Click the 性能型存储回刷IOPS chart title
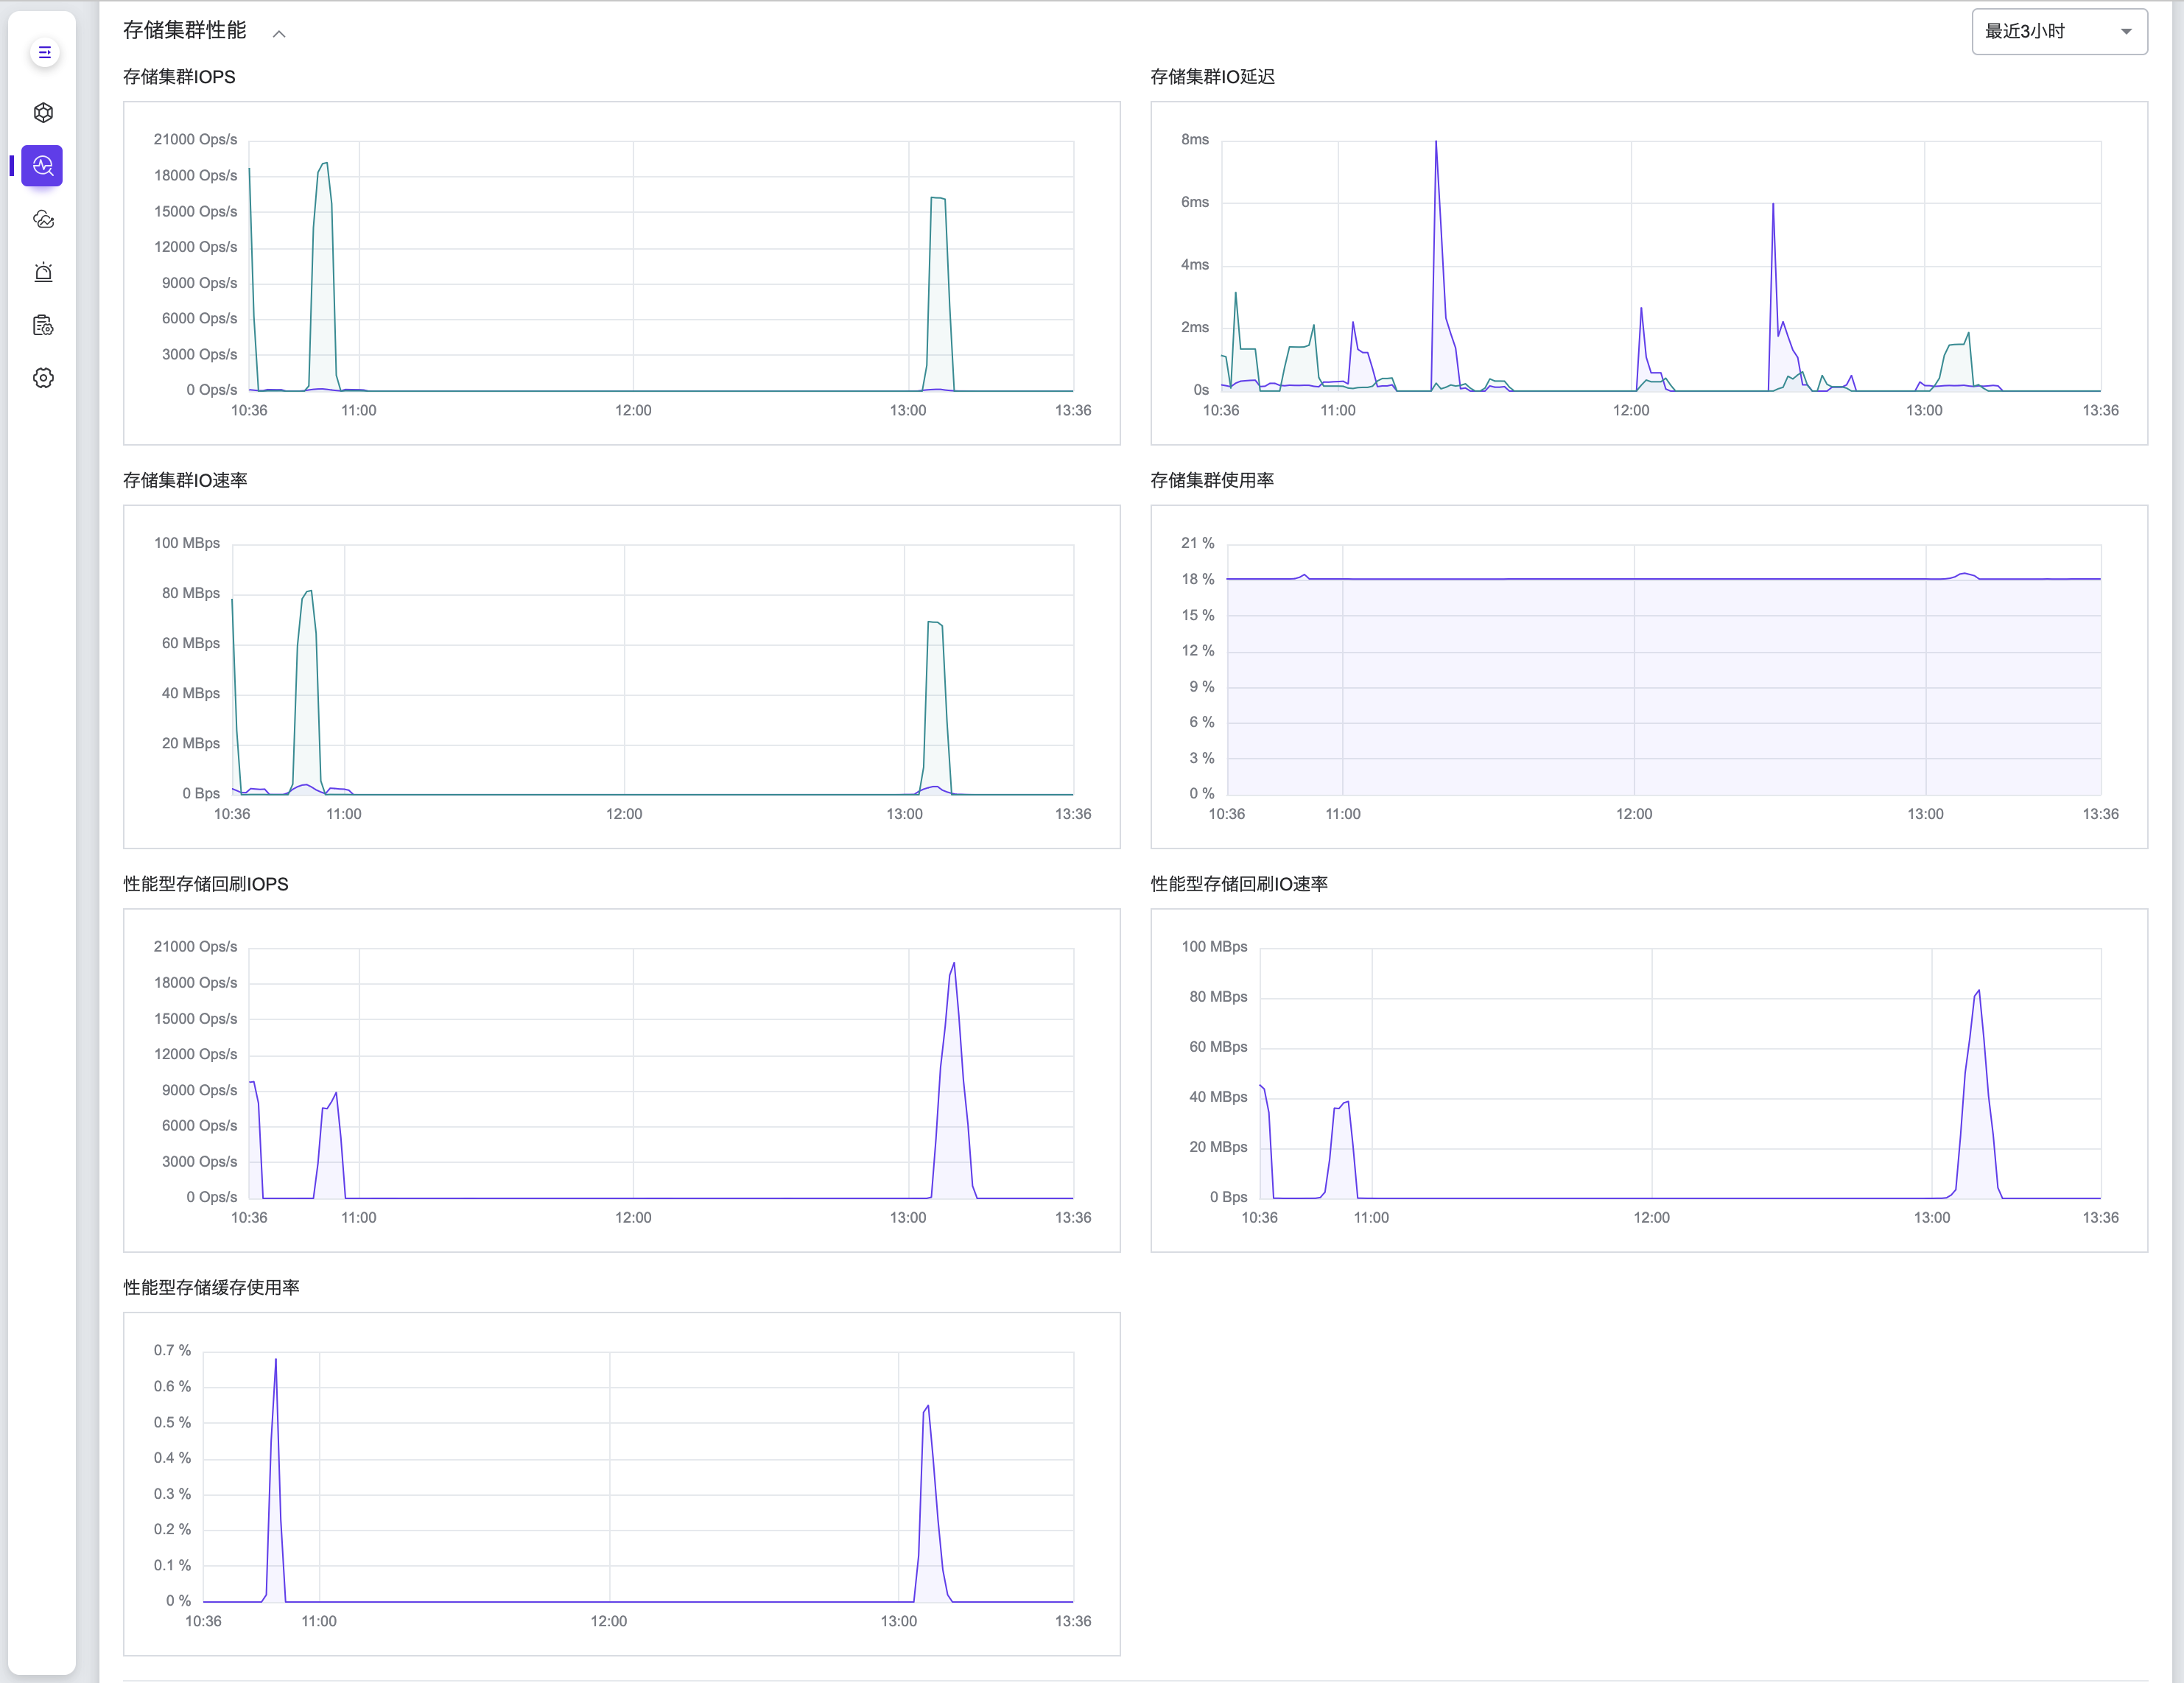This screenshot has height=1683, width=2184. (206, 884)
